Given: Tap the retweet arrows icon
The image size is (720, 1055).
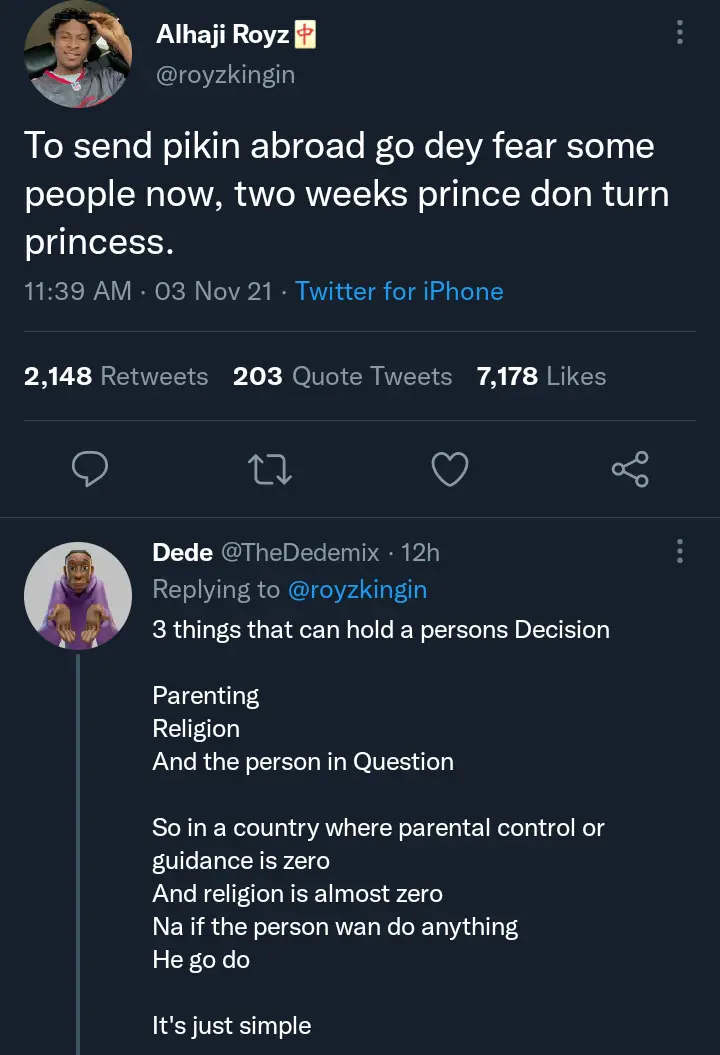Looking at the screenshot, I should click(271, 469).
